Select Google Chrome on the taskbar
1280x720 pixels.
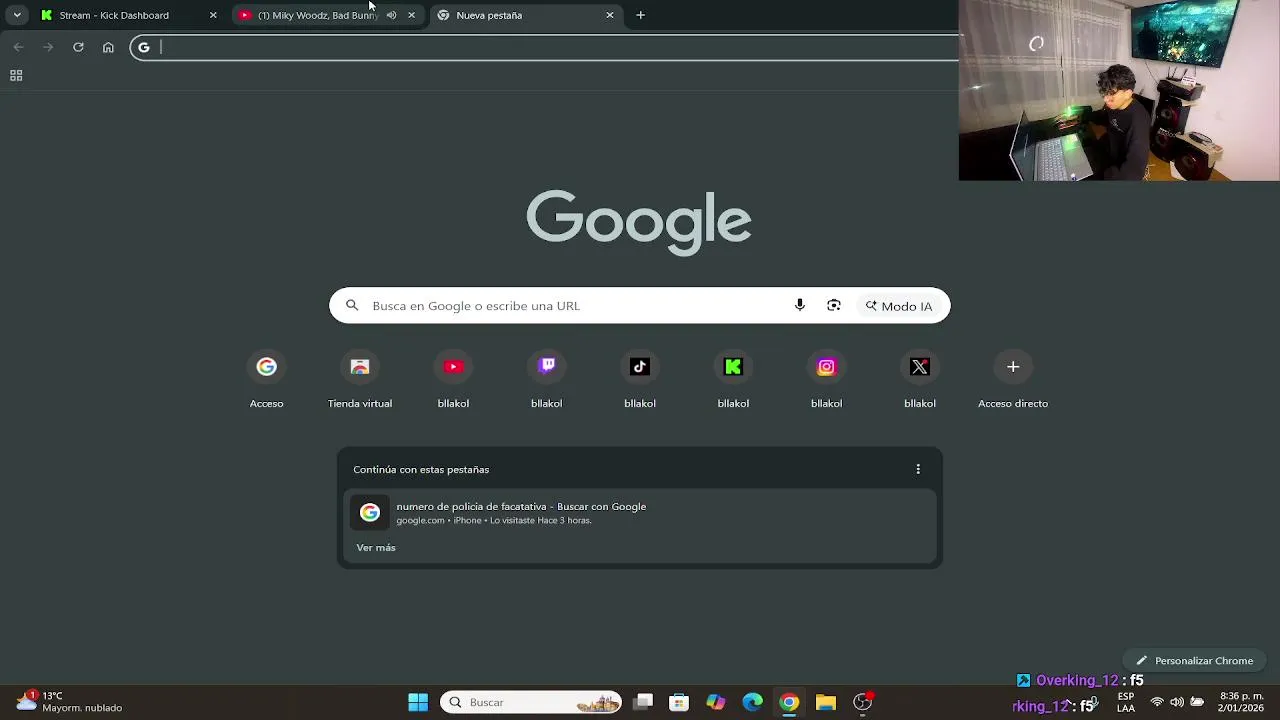[790, 702]
